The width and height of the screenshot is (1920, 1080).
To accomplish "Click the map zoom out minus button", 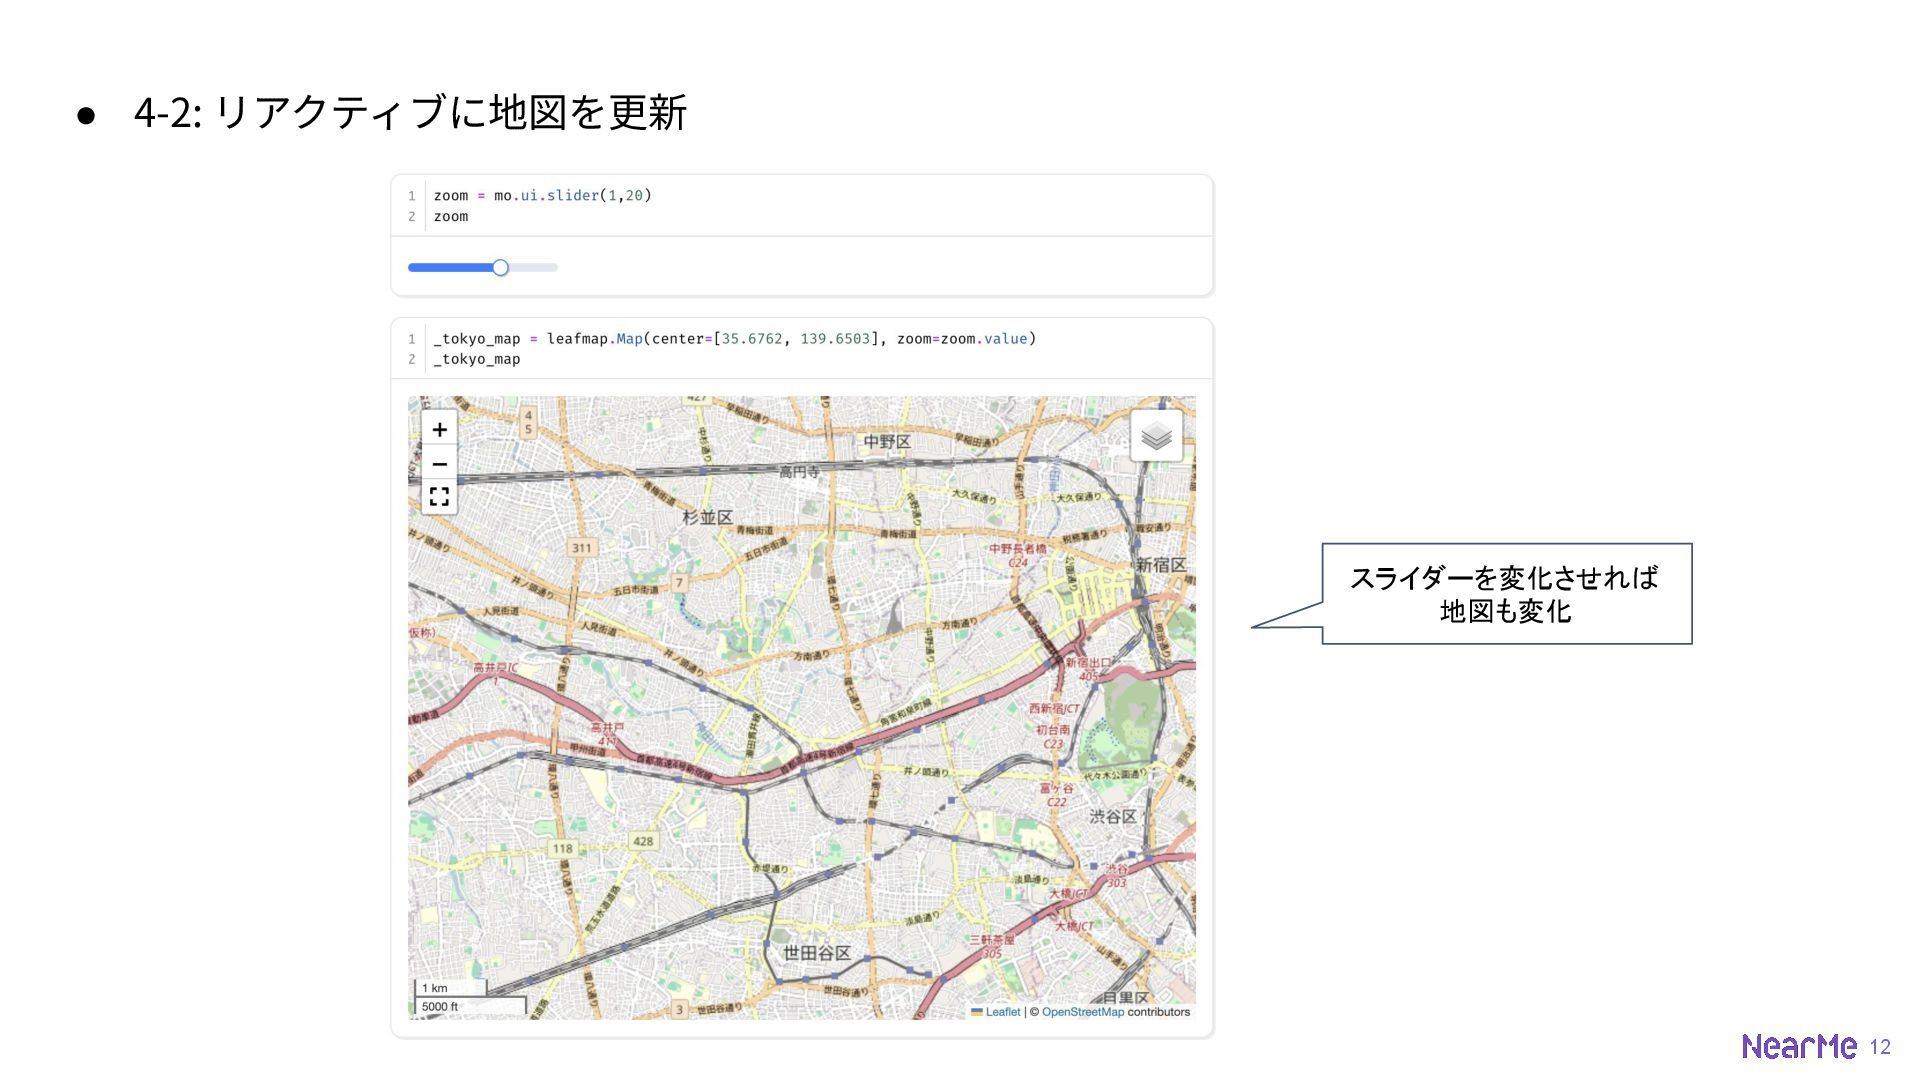I will coord(439,464).
